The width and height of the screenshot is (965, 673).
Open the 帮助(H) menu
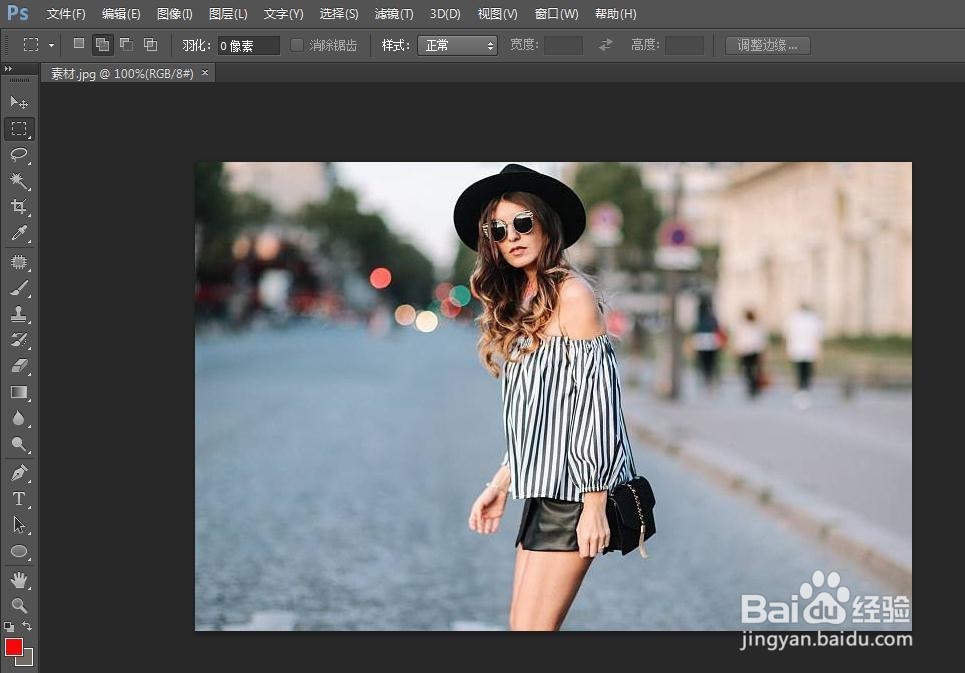click(615, 14)
